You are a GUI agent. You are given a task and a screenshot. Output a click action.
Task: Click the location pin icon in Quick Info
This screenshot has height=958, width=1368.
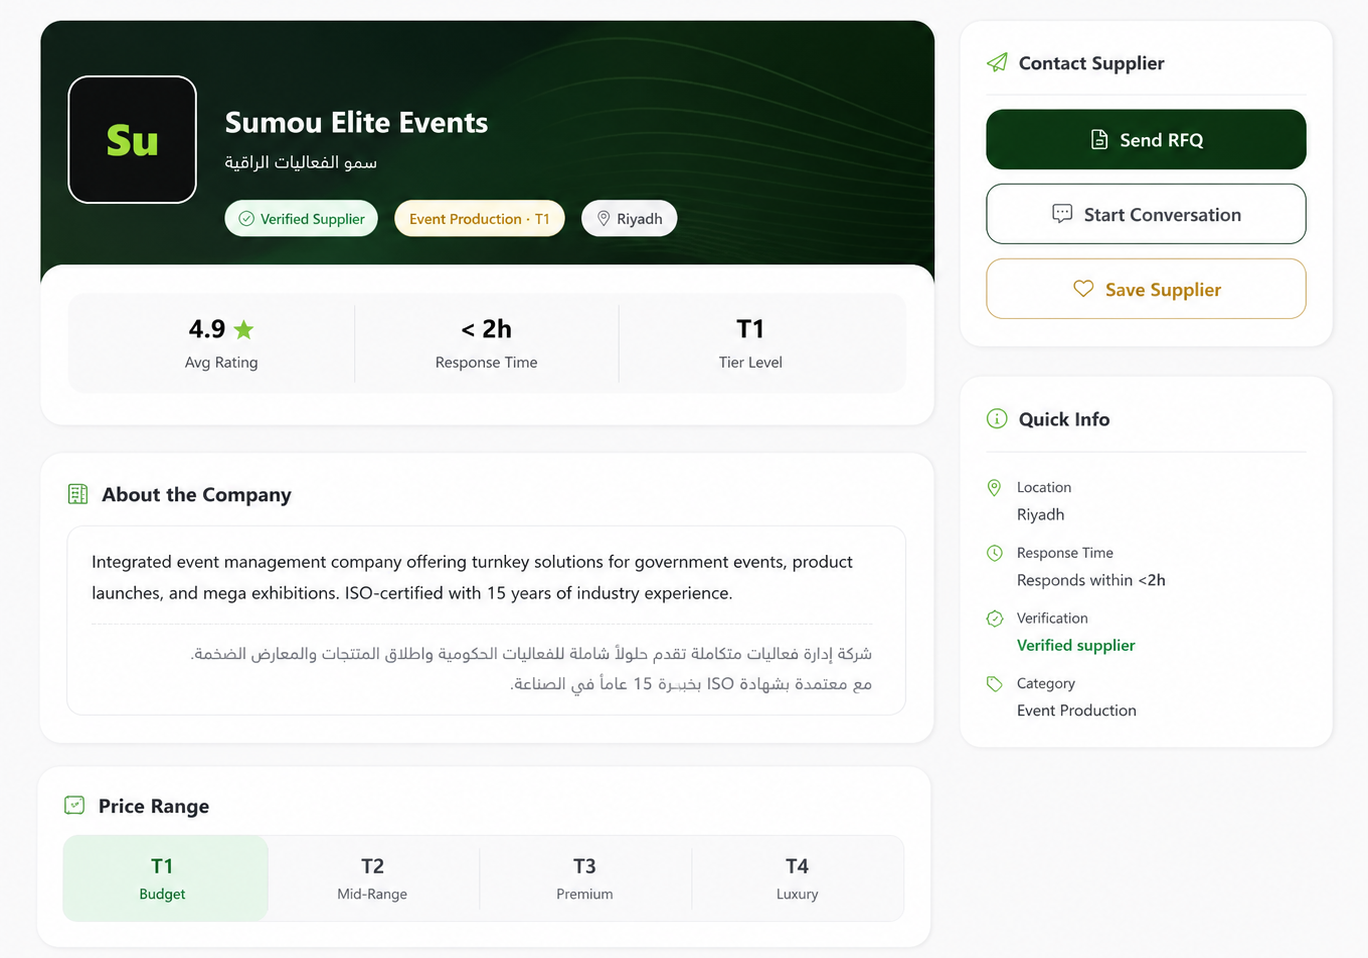pyautogui.click(x=994, y=487)
